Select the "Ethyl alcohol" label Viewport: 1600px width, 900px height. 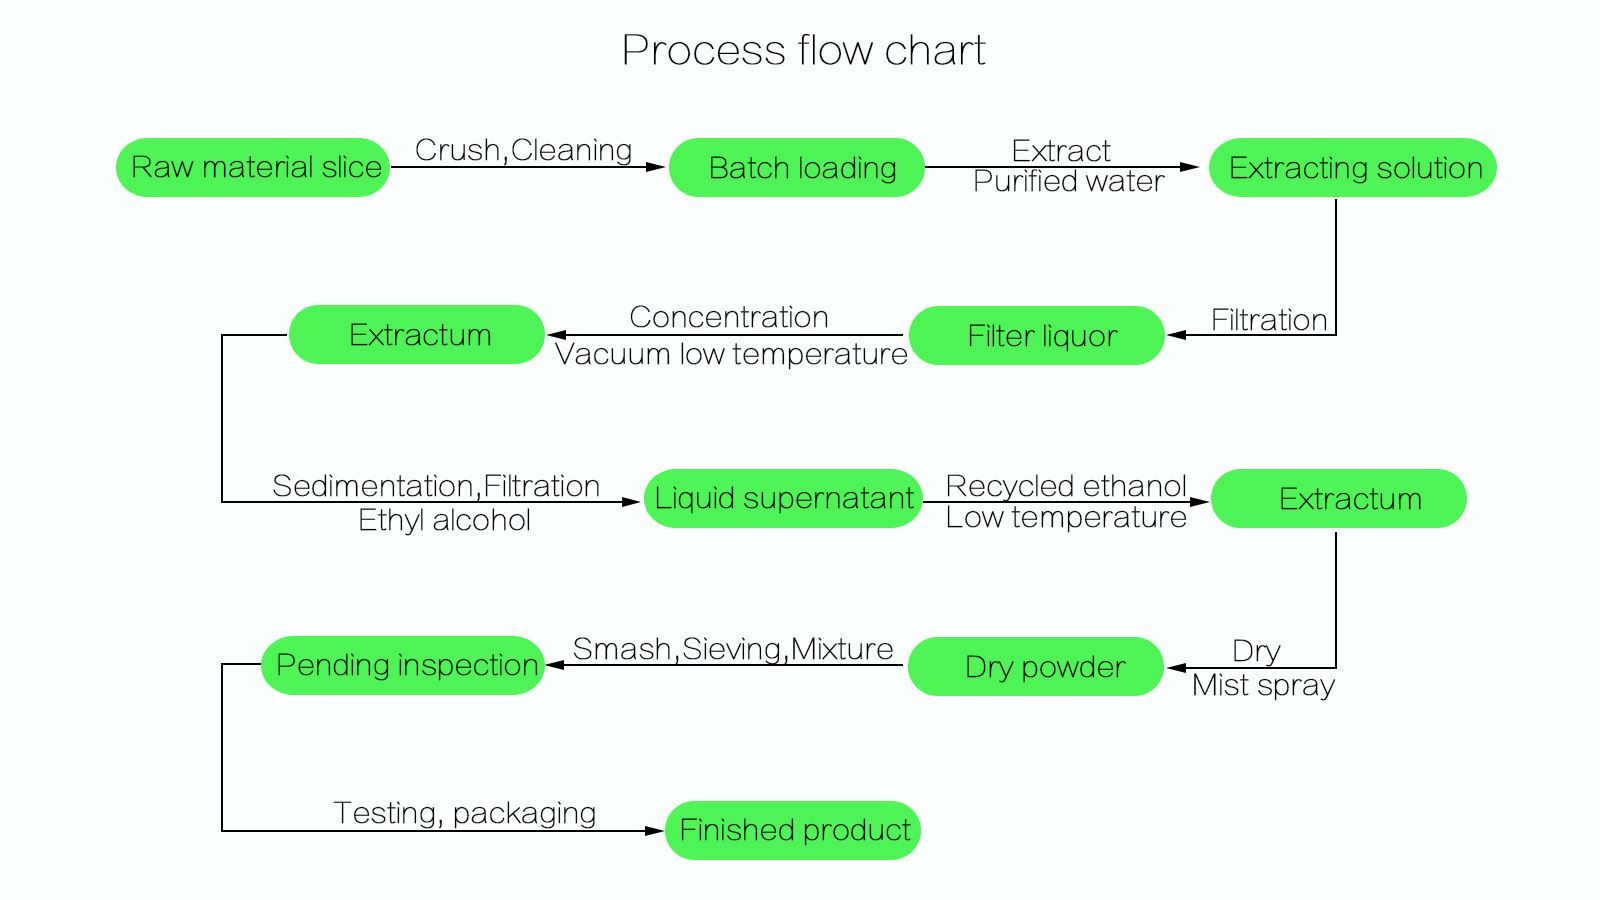[x=444, y=520]
